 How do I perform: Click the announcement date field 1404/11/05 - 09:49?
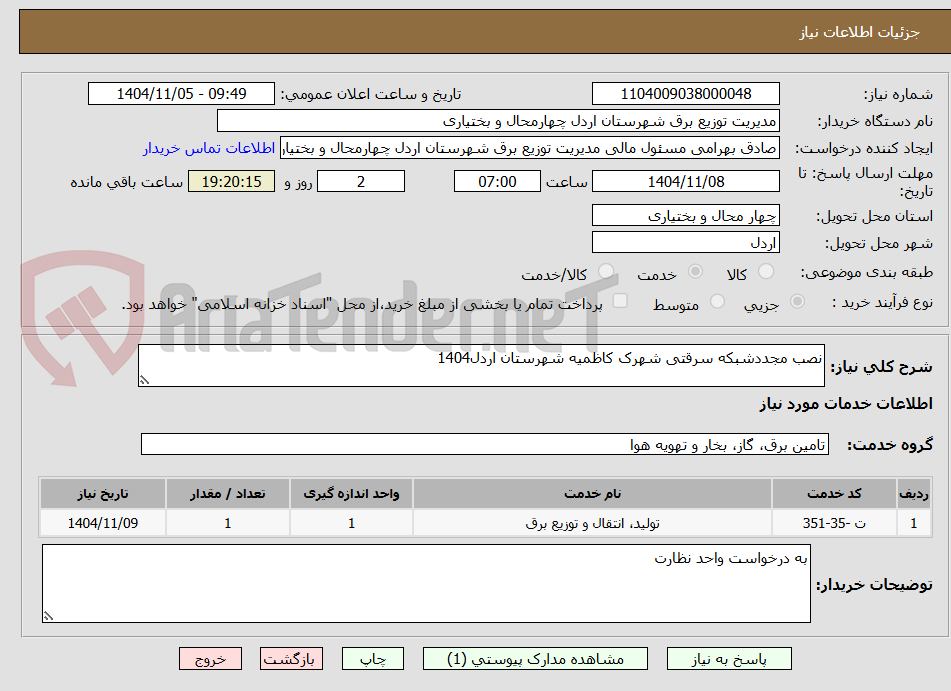tap(181, 94)
